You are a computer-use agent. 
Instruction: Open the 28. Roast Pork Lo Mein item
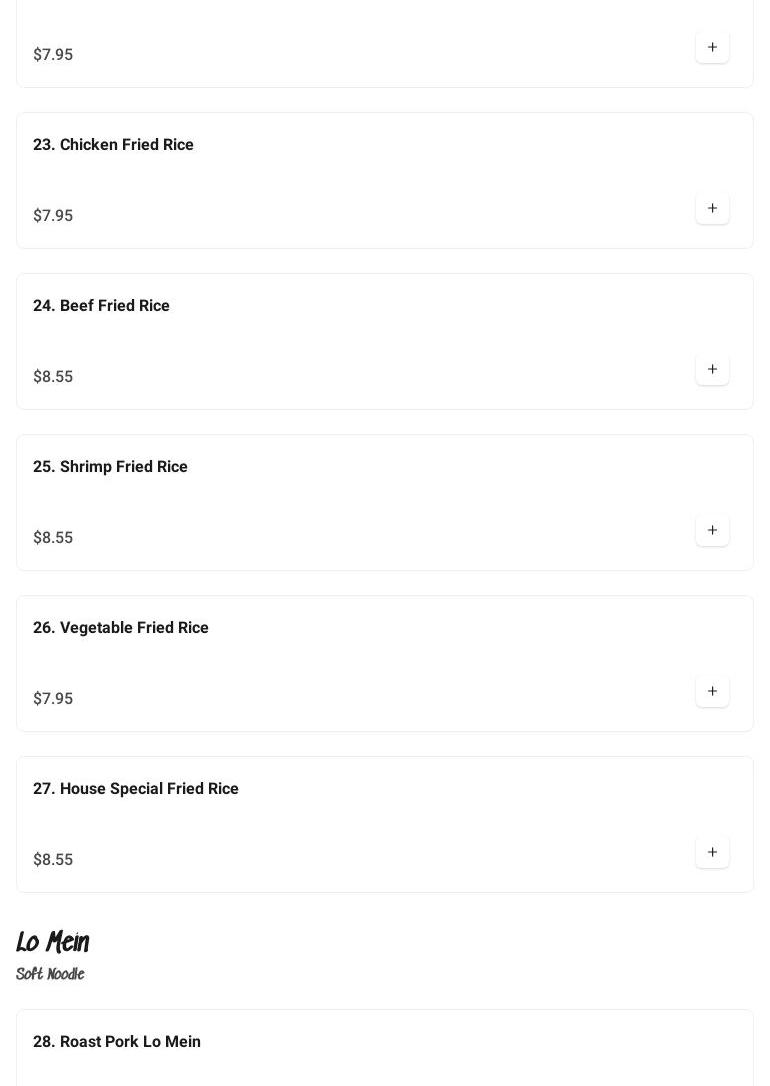(x=116, y=1042)
